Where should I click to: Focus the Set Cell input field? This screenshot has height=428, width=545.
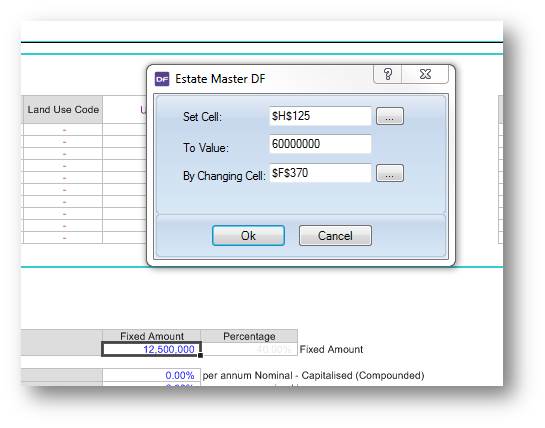click(320, 116)
